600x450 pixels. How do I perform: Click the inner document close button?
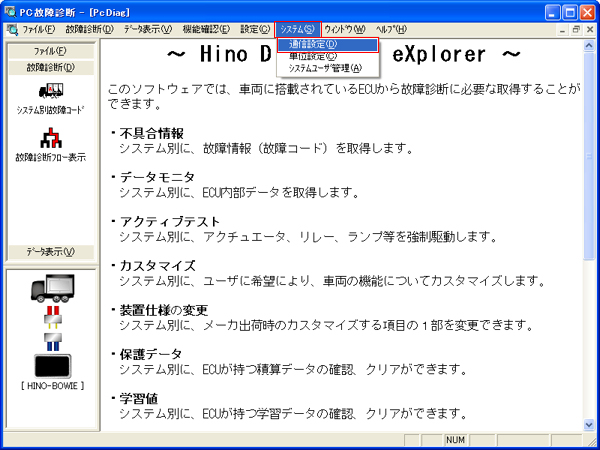pyautogui.click(x=588, y=30)
